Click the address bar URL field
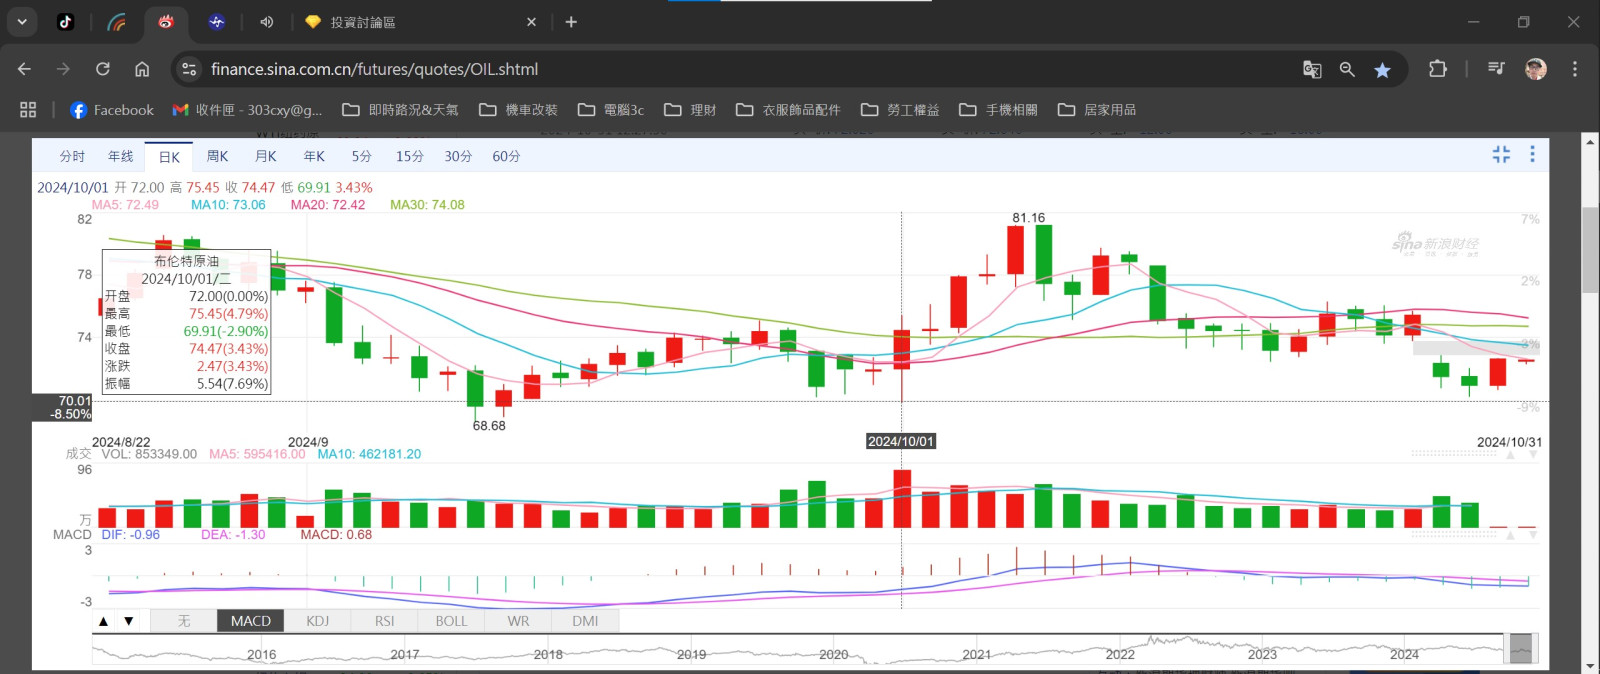The height and width of the screenshot is (674, 1600). pyautogui.click(x=700, y=69)
